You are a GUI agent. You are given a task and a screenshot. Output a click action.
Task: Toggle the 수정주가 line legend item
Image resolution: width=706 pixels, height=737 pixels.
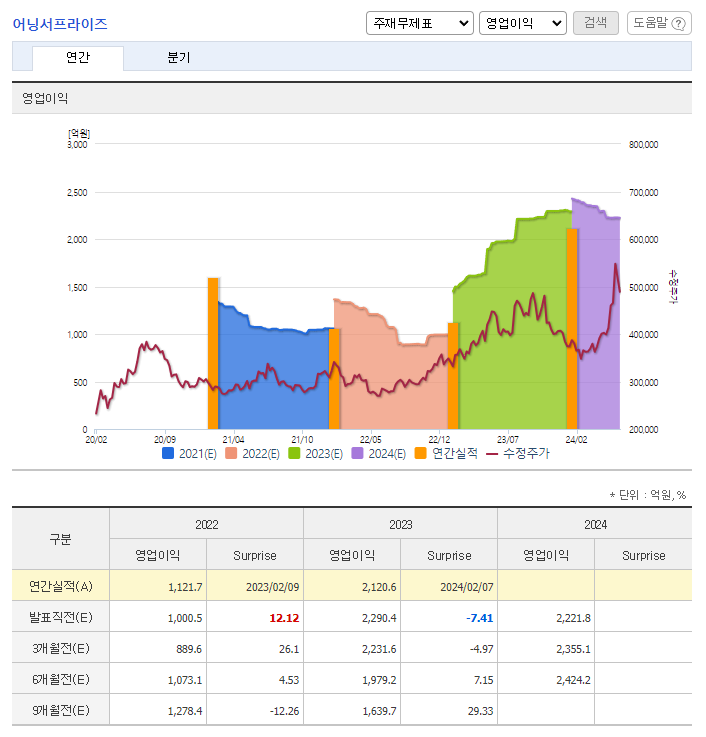coord(518,454)
